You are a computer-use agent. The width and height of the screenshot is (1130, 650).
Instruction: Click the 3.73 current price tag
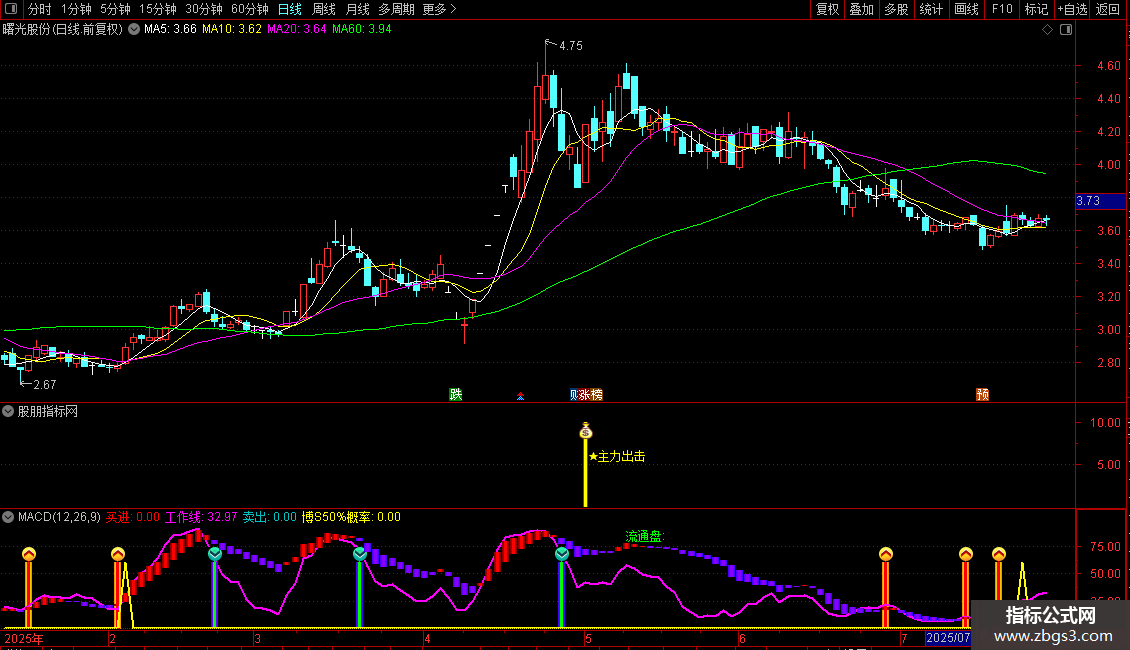(x=1100, y=201)
